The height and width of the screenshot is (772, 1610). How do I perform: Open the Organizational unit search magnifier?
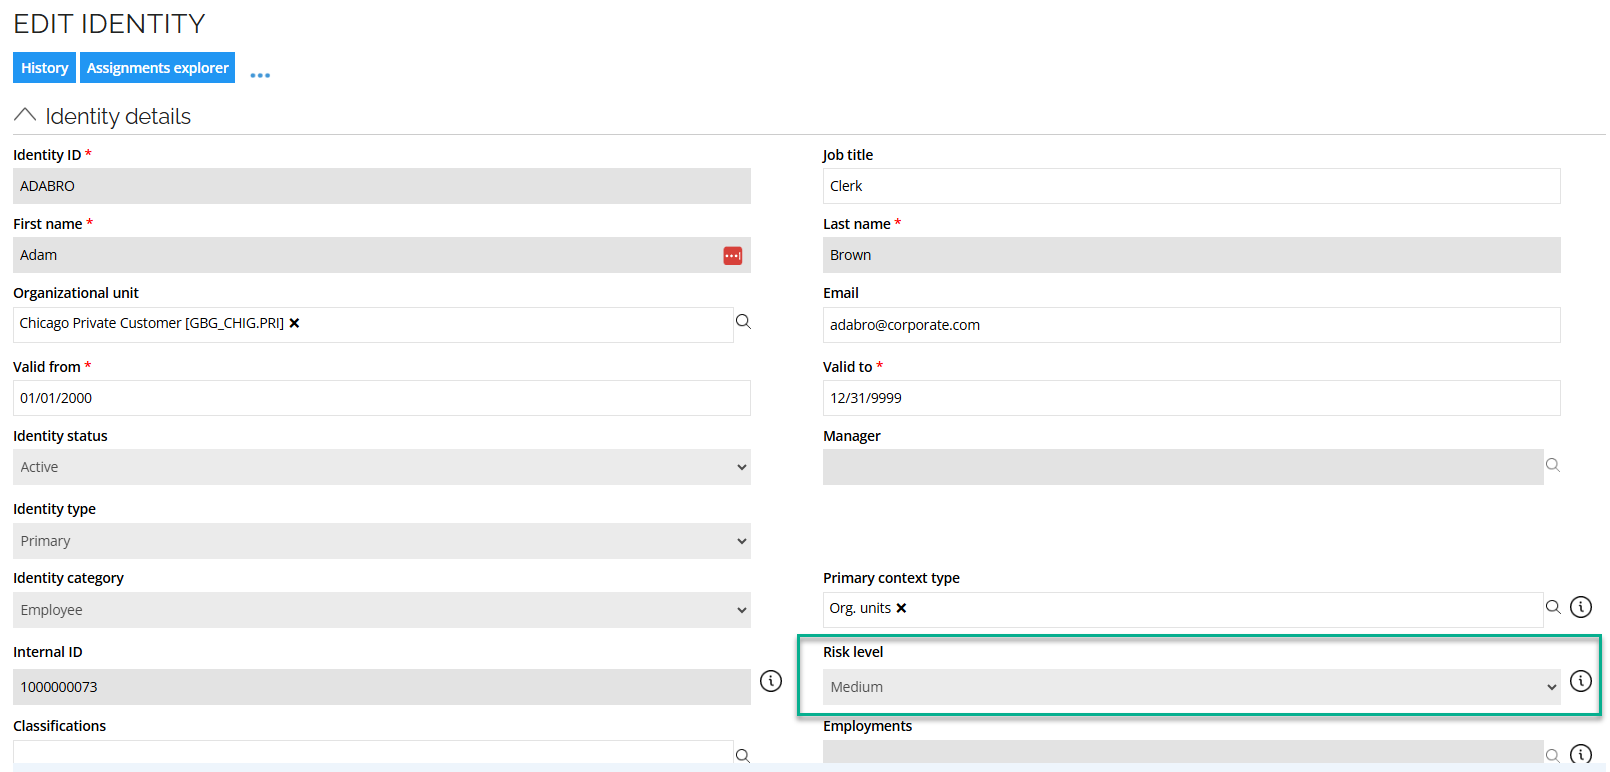[743, 322]
